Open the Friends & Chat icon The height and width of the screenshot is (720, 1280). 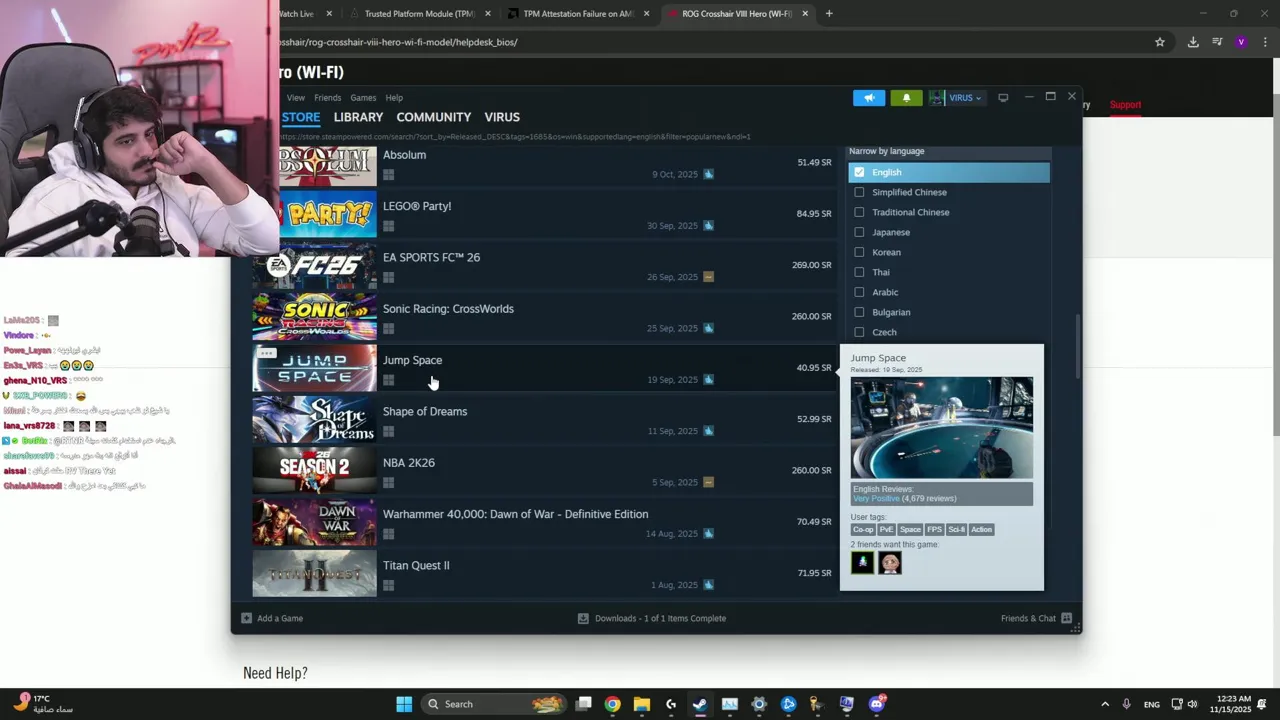tap(1066, 618)
